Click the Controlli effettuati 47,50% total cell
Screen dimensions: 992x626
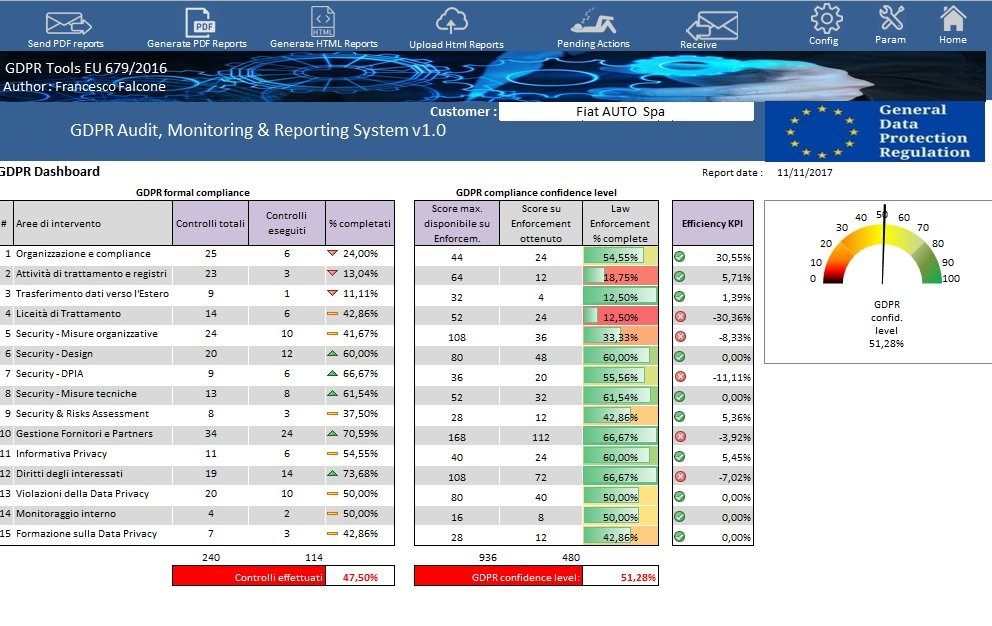pos(360,577)
